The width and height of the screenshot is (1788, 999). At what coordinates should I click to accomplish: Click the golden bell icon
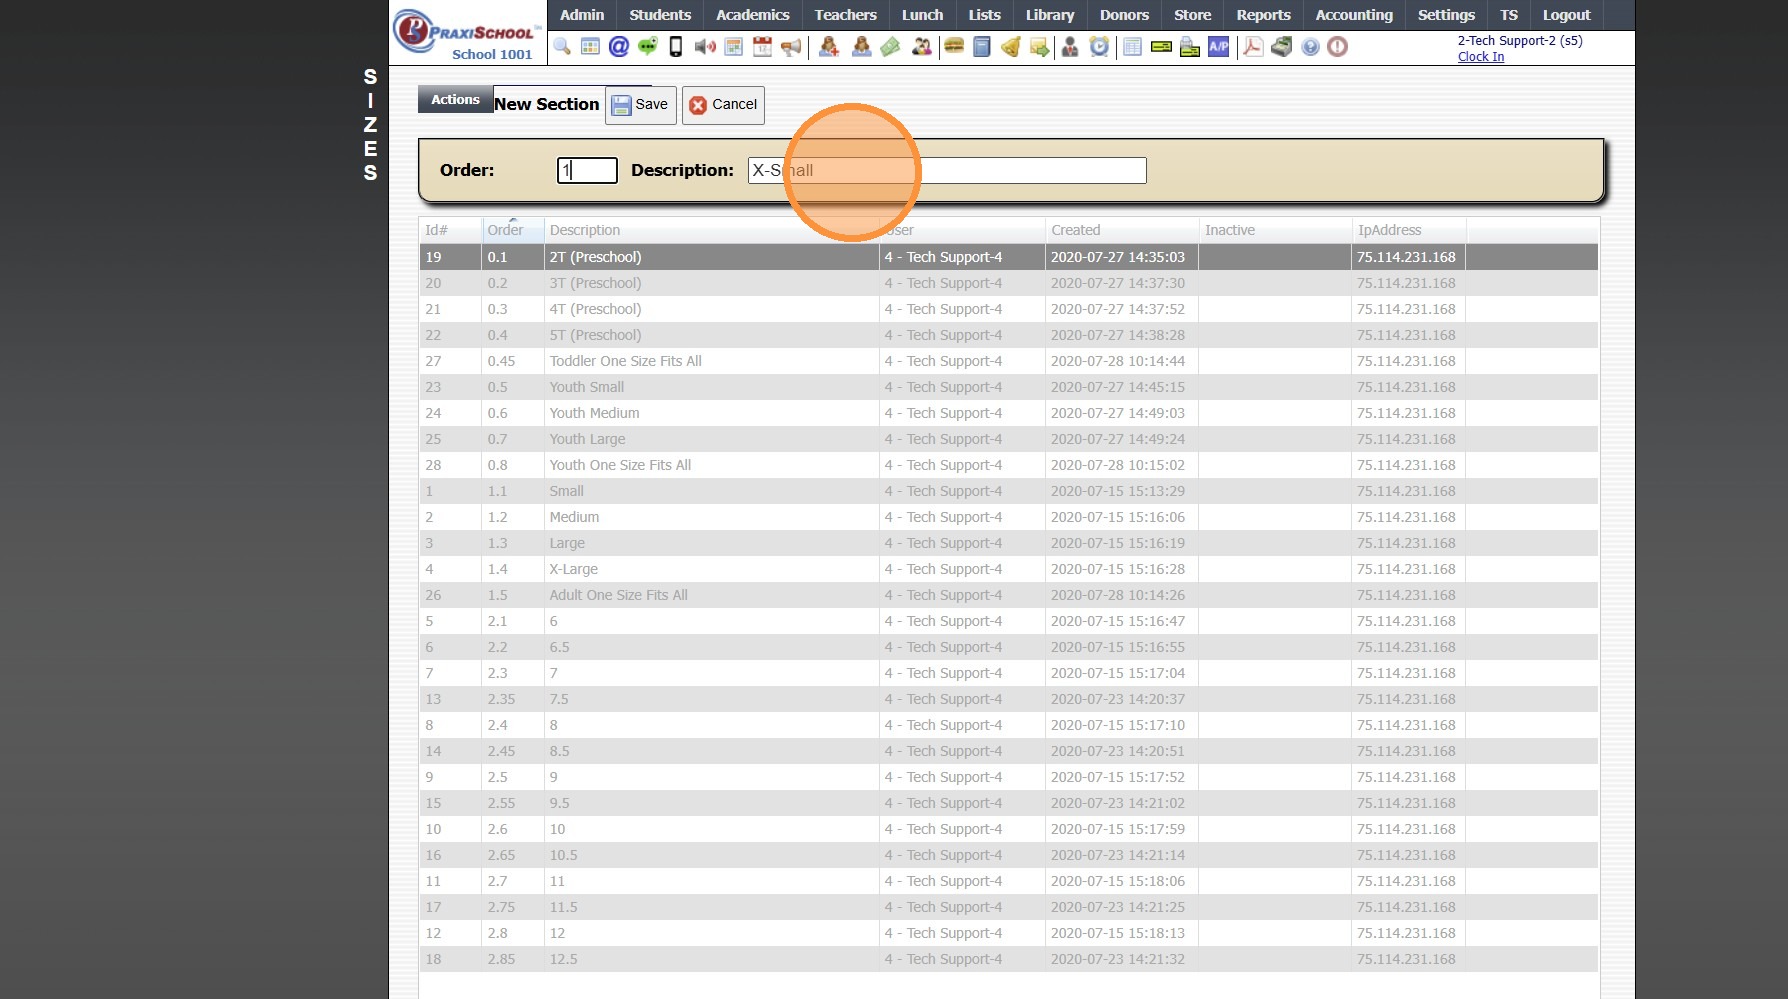(1011, 47)
